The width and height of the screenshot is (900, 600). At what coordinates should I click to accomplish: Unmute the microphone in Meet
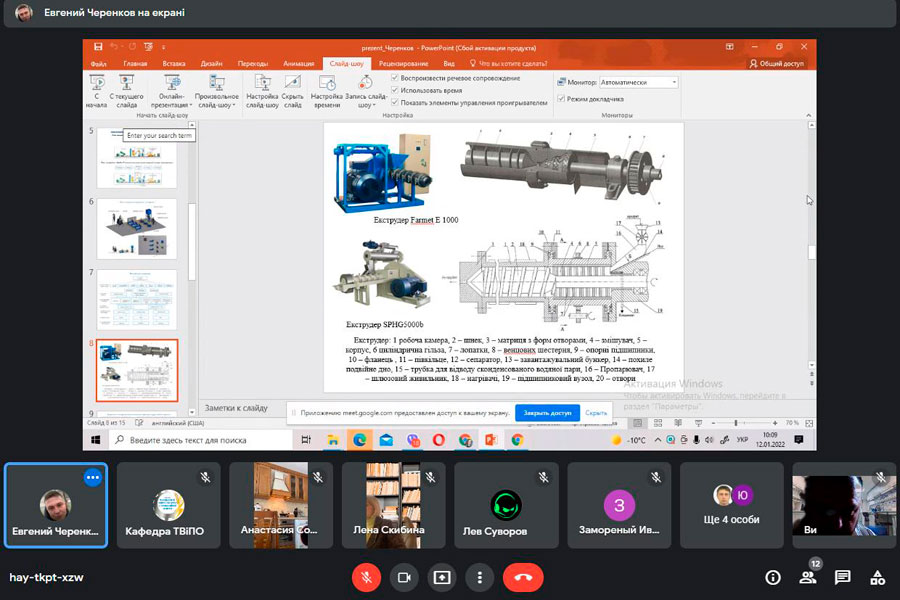(x=367, y=577)
